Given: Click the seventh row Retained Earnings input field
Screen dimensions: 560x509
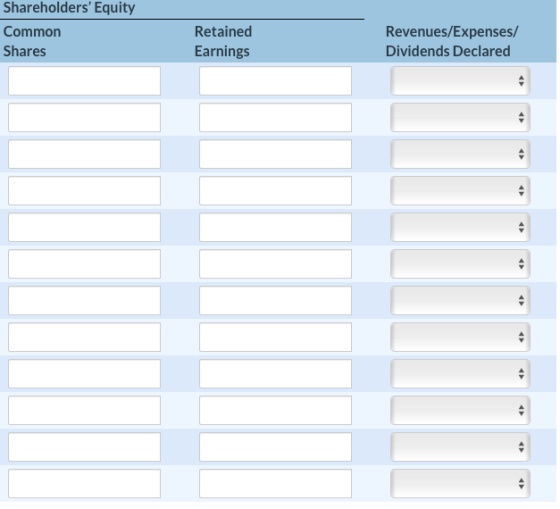Looking at the screenshot, I should click(x=276, y=301).
